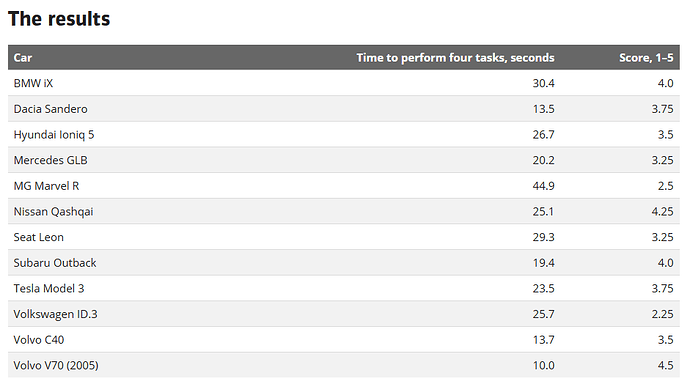Click the 2.25 score for Volkswagen
Screen dimensions: 690x384
(662, 314)
